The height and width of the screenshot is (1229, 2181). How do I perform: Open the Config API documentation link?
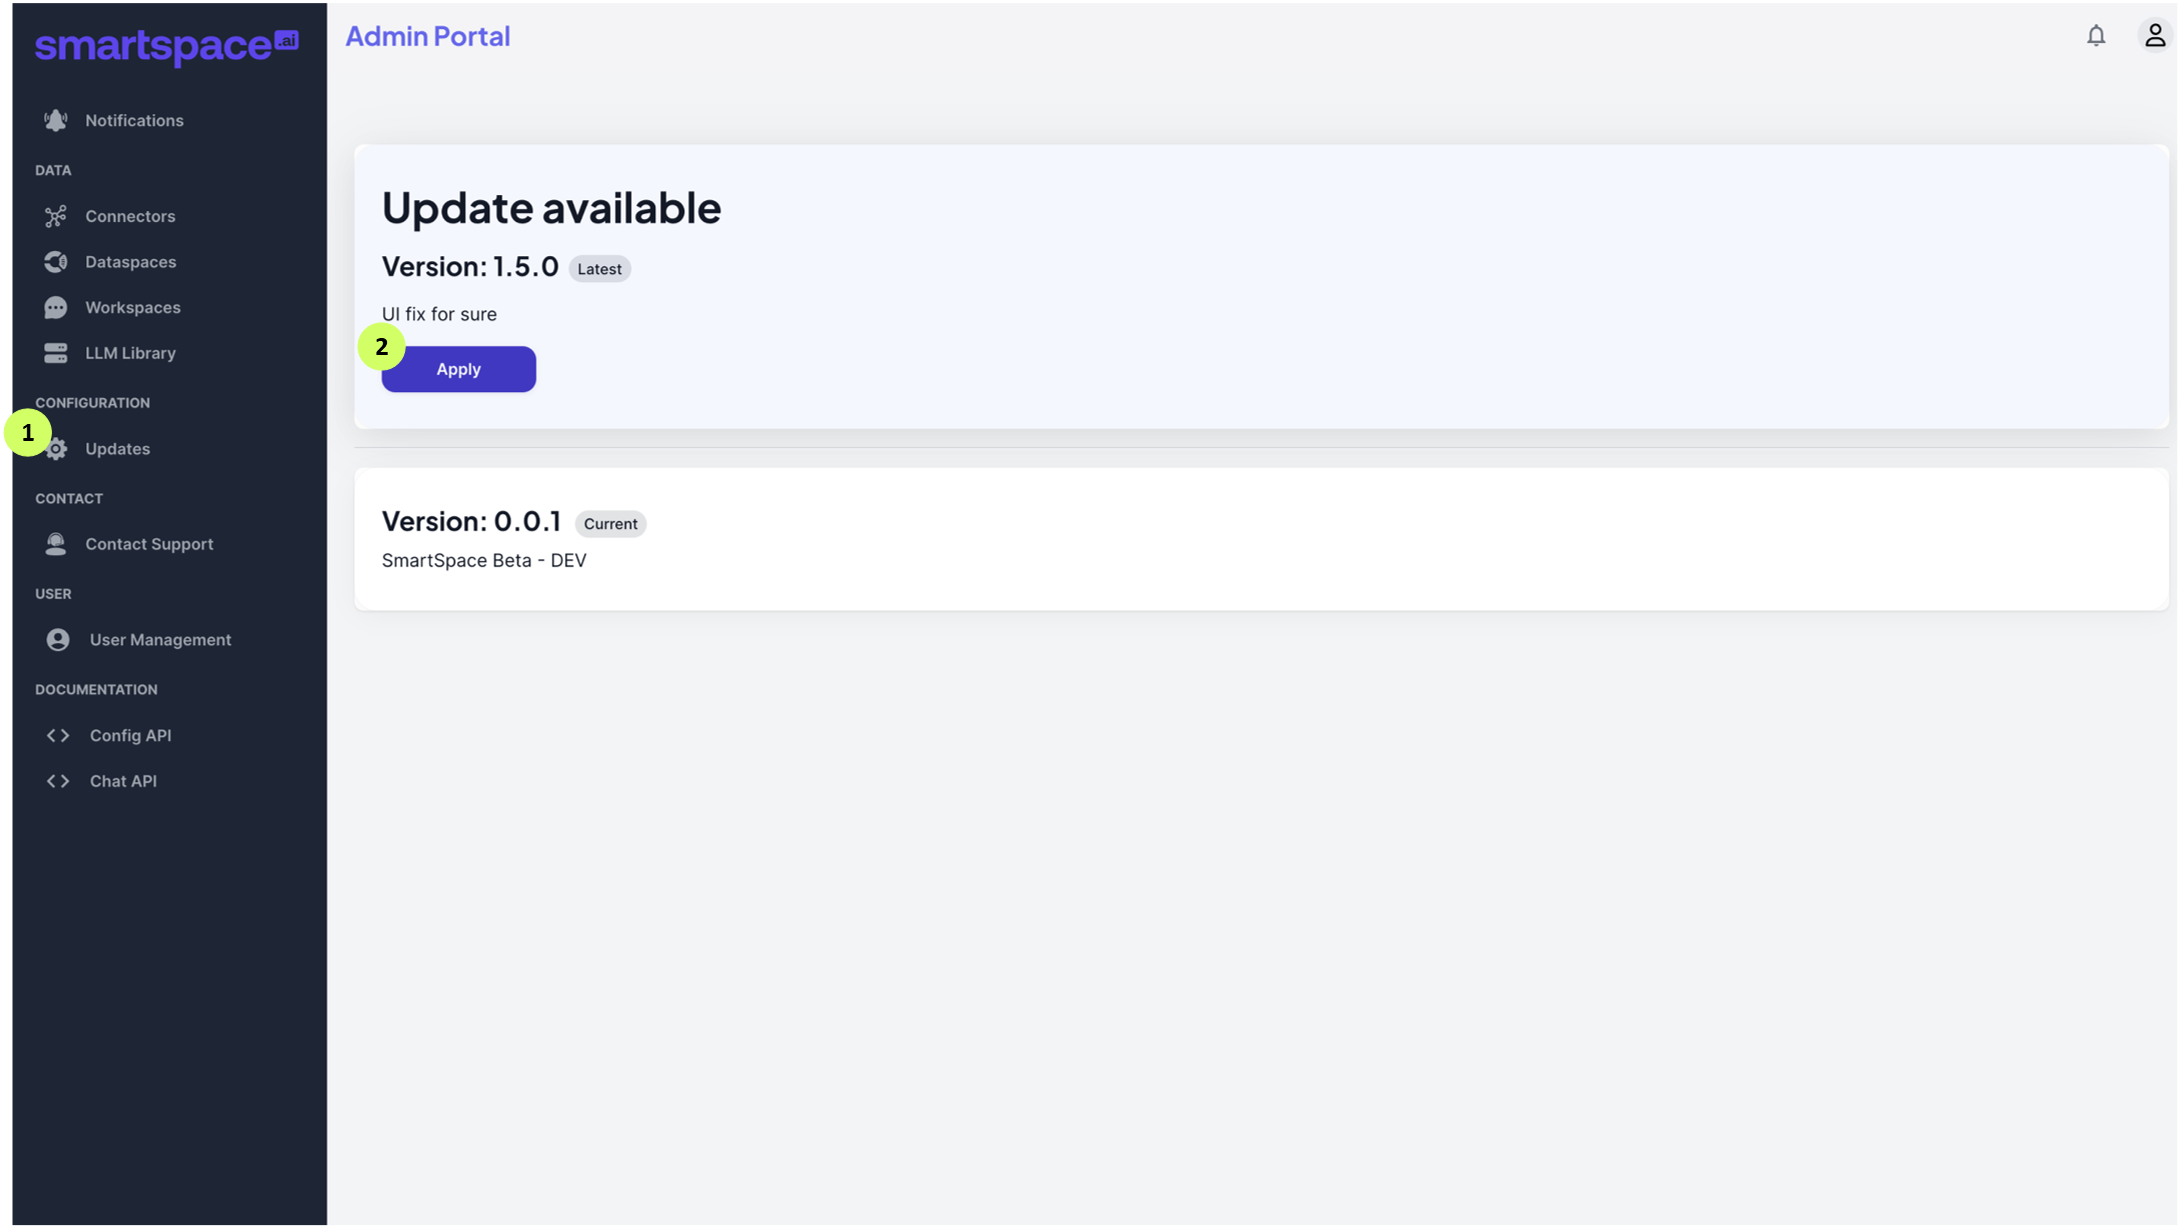point(130,736)
